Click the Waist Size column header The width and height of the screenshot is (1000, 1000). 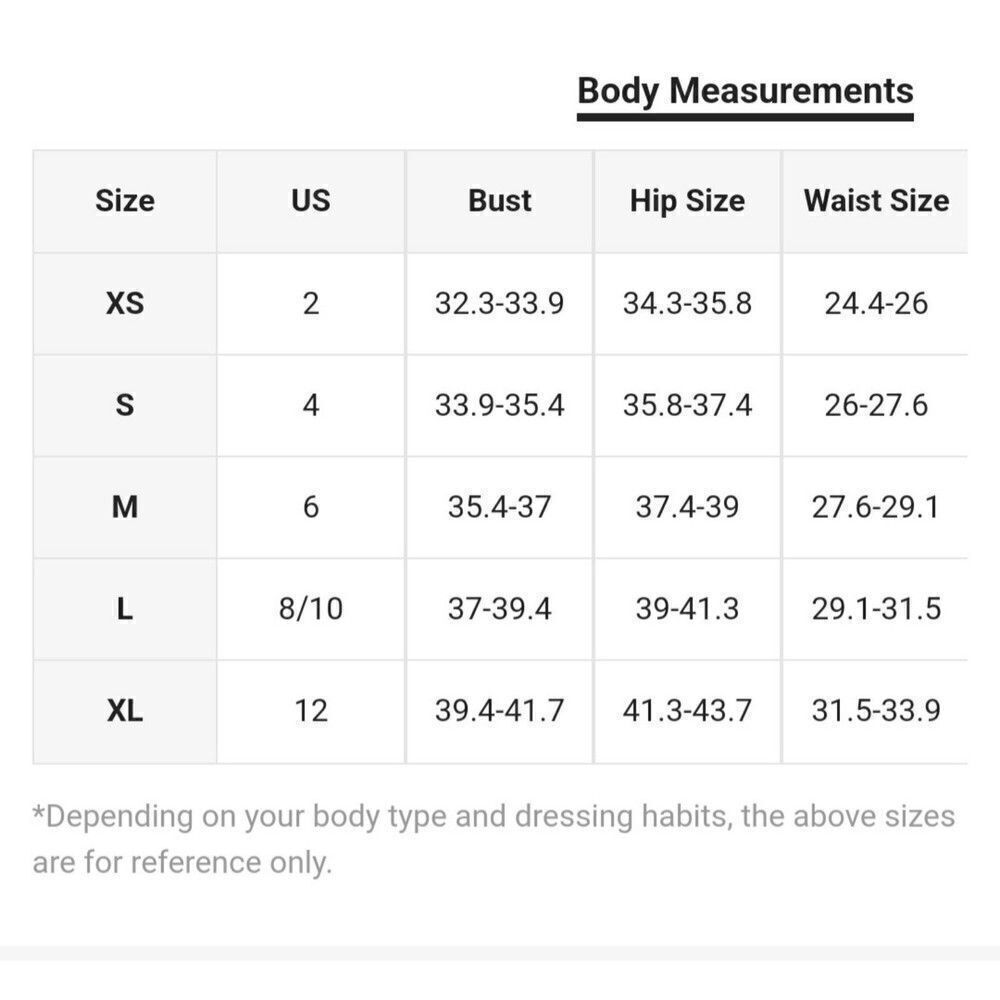[876, 201]
